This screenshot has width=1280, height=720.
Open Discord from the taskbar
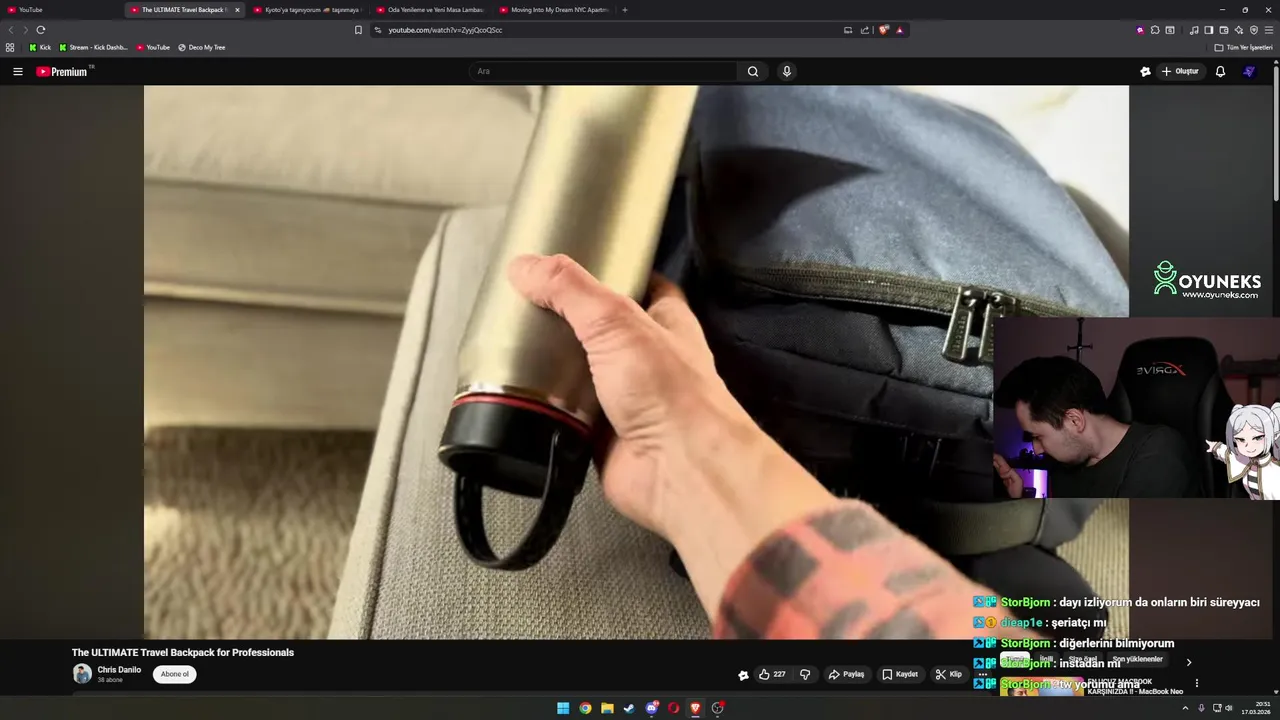(x=652, y=708)
